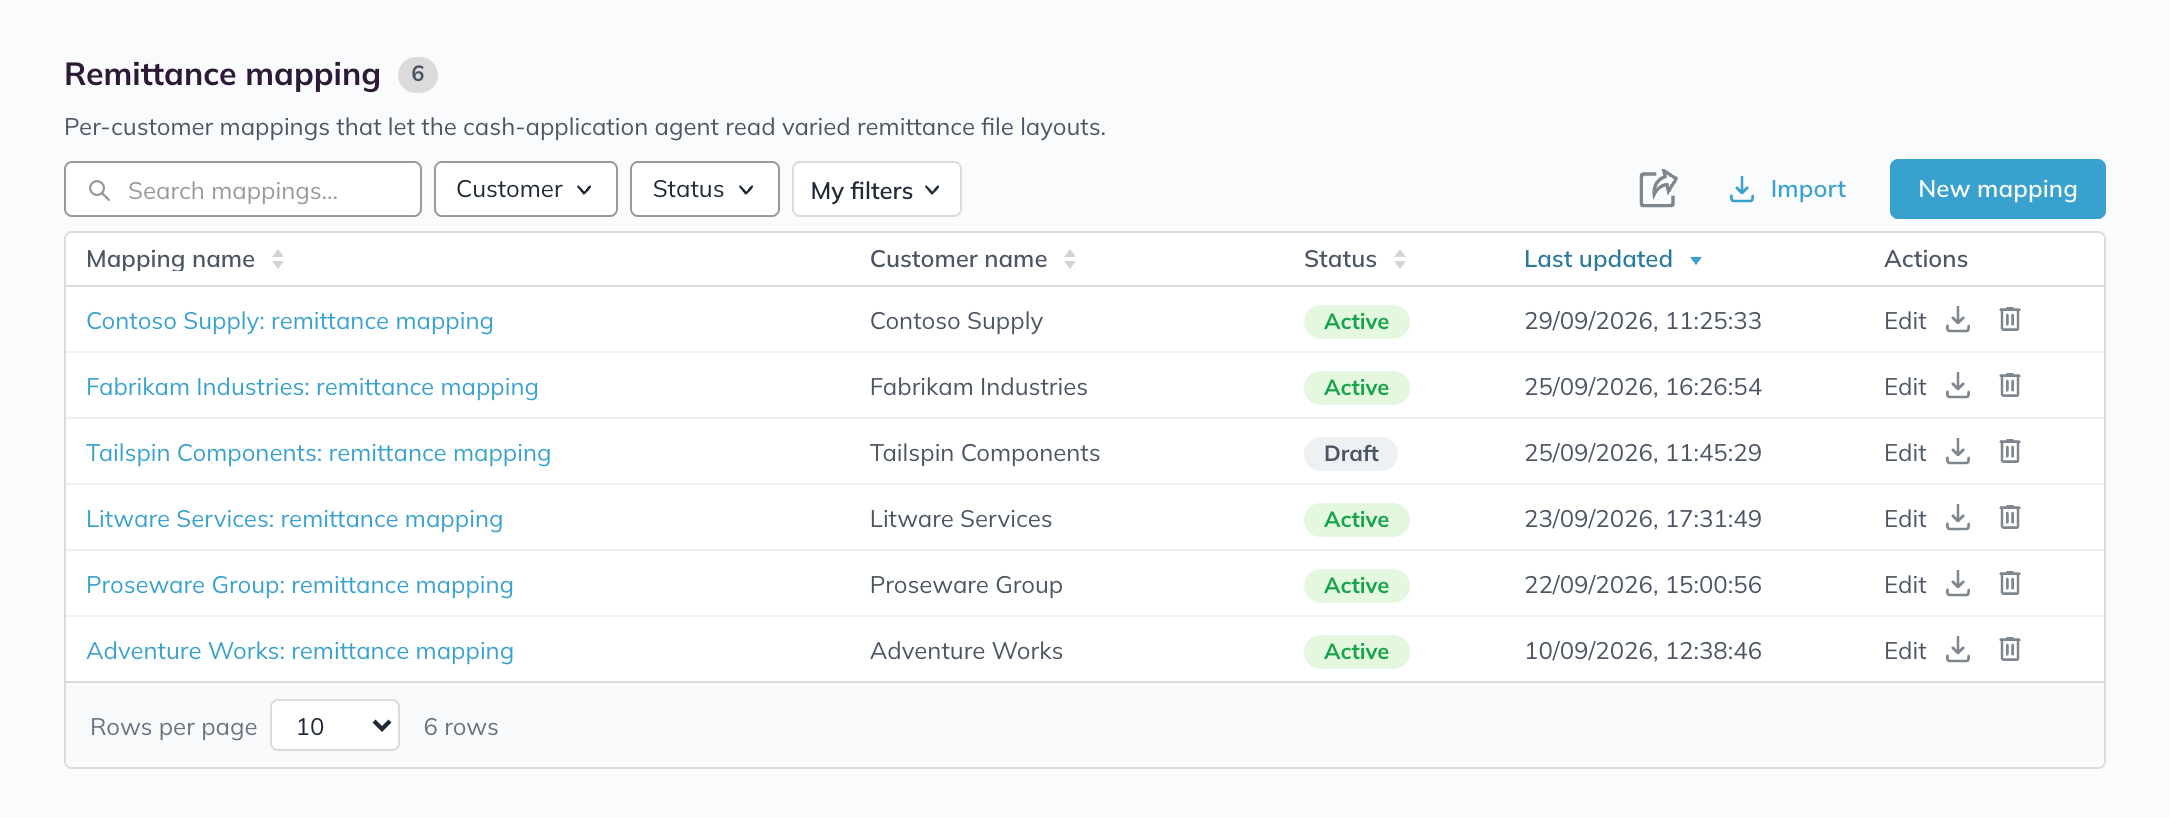This screenshot has height=818, width=2170.
Task: Toggle Last updated sort direction arrow
Action: click(1696, 260)
